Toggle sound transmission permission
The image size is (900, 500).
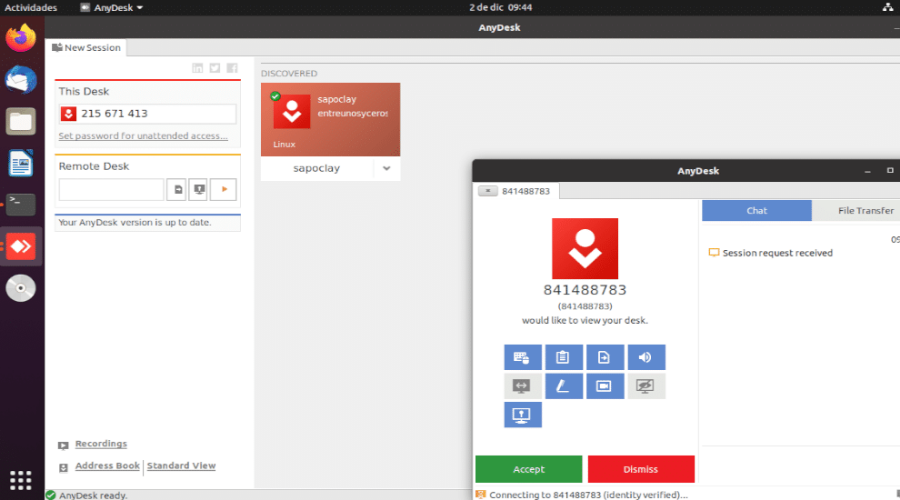click(646, 357)
